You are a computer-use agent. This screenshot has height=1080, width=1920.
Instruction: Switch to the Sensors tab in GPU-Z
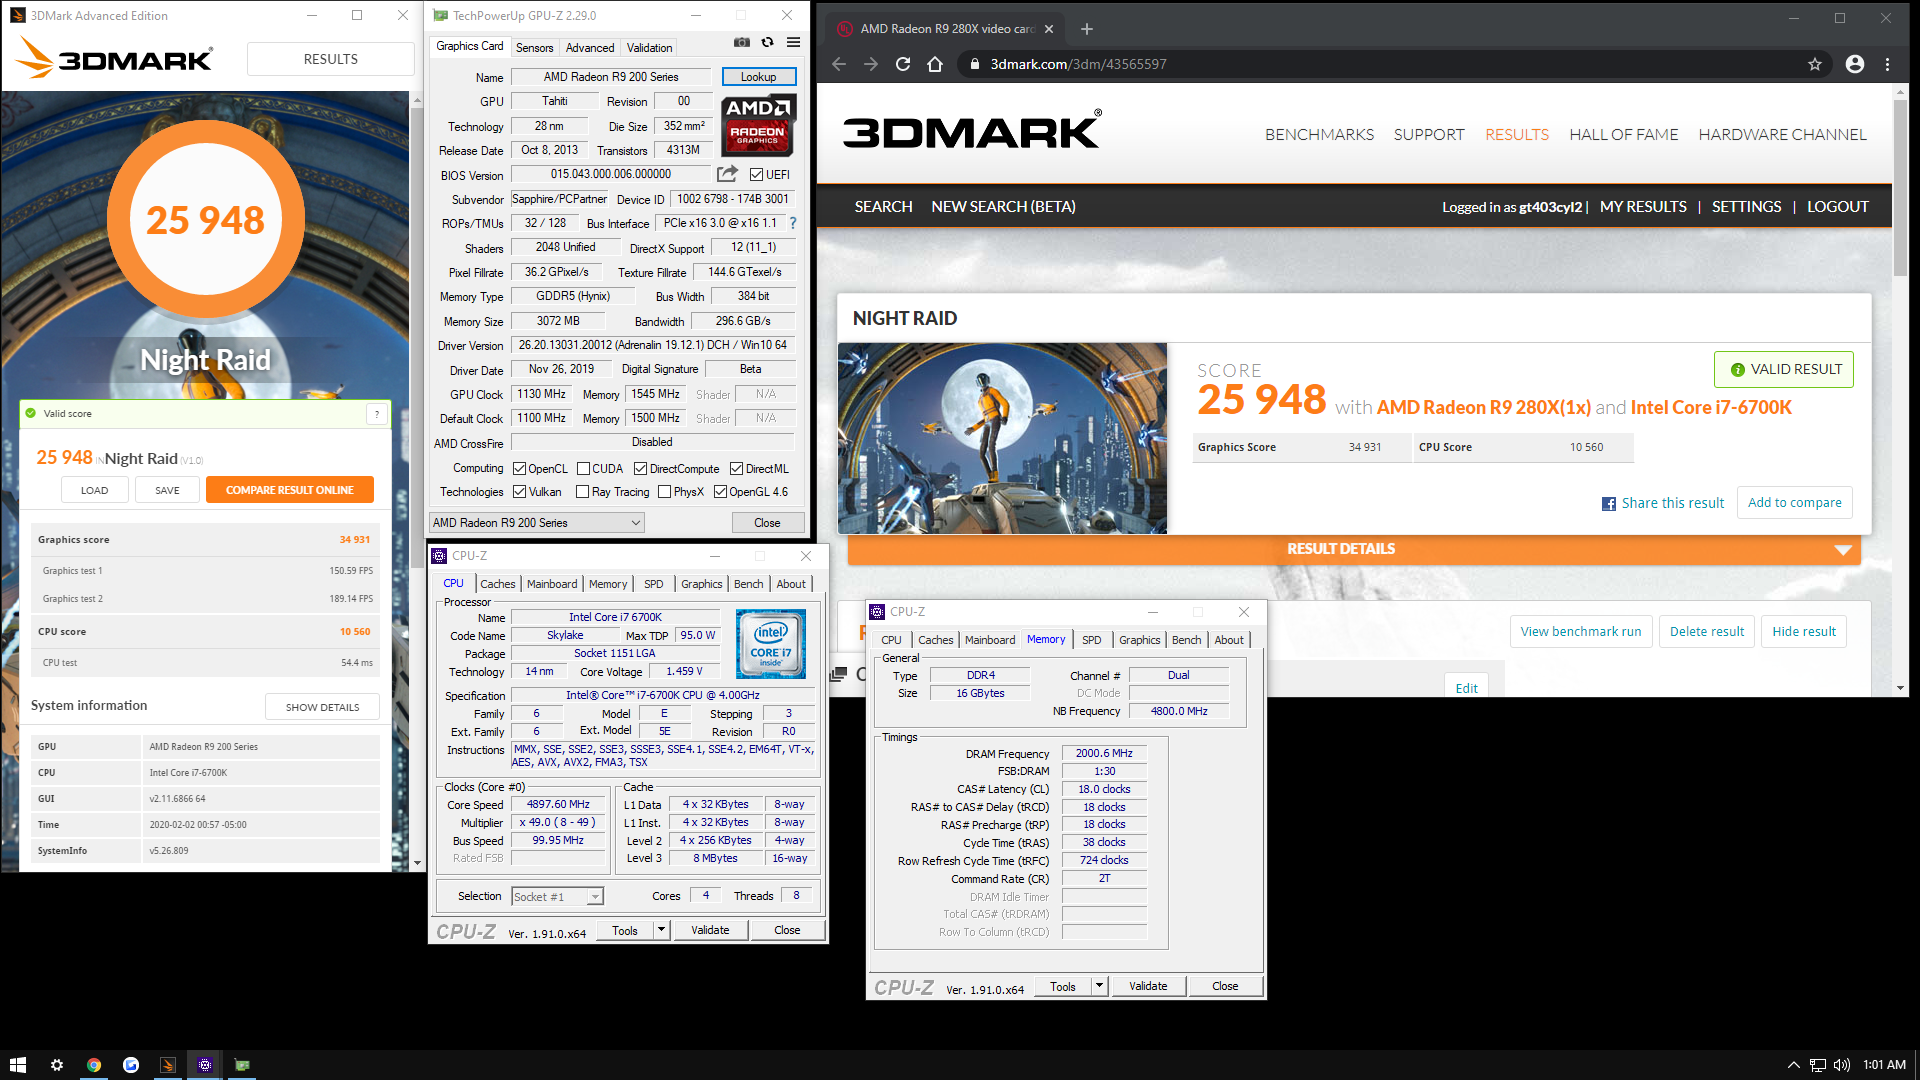[x=534, y=48]
